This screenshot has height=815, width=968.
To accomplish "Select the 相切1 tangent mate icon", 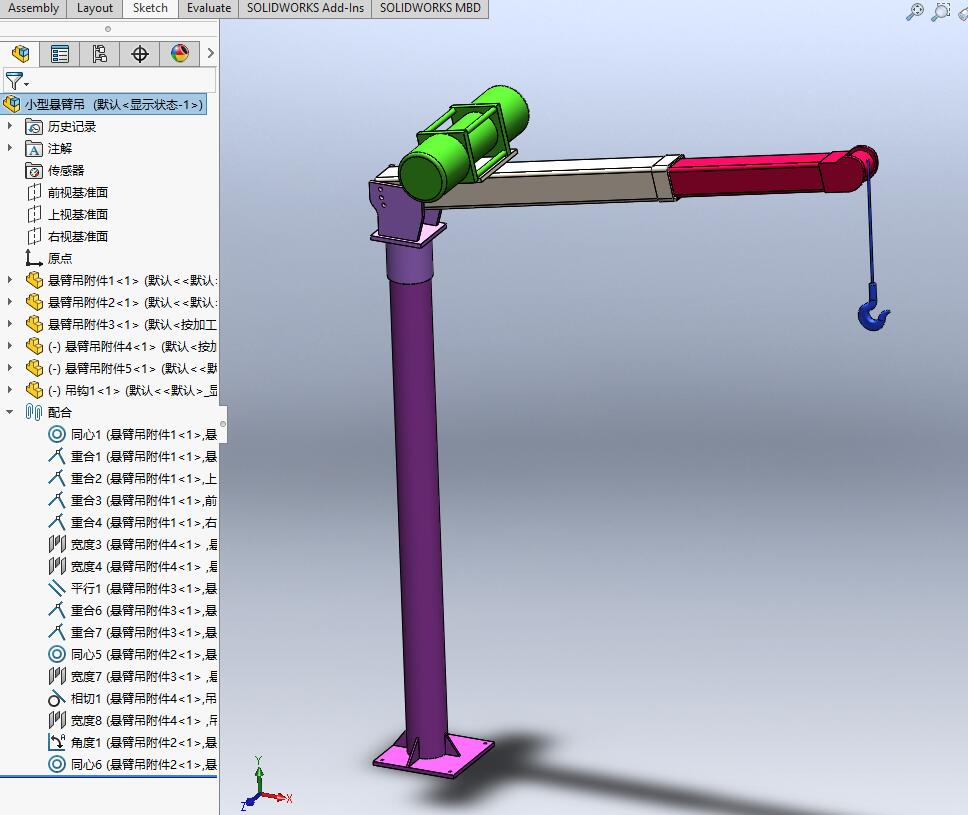I will pyautogui.click(x=57, y=698).
